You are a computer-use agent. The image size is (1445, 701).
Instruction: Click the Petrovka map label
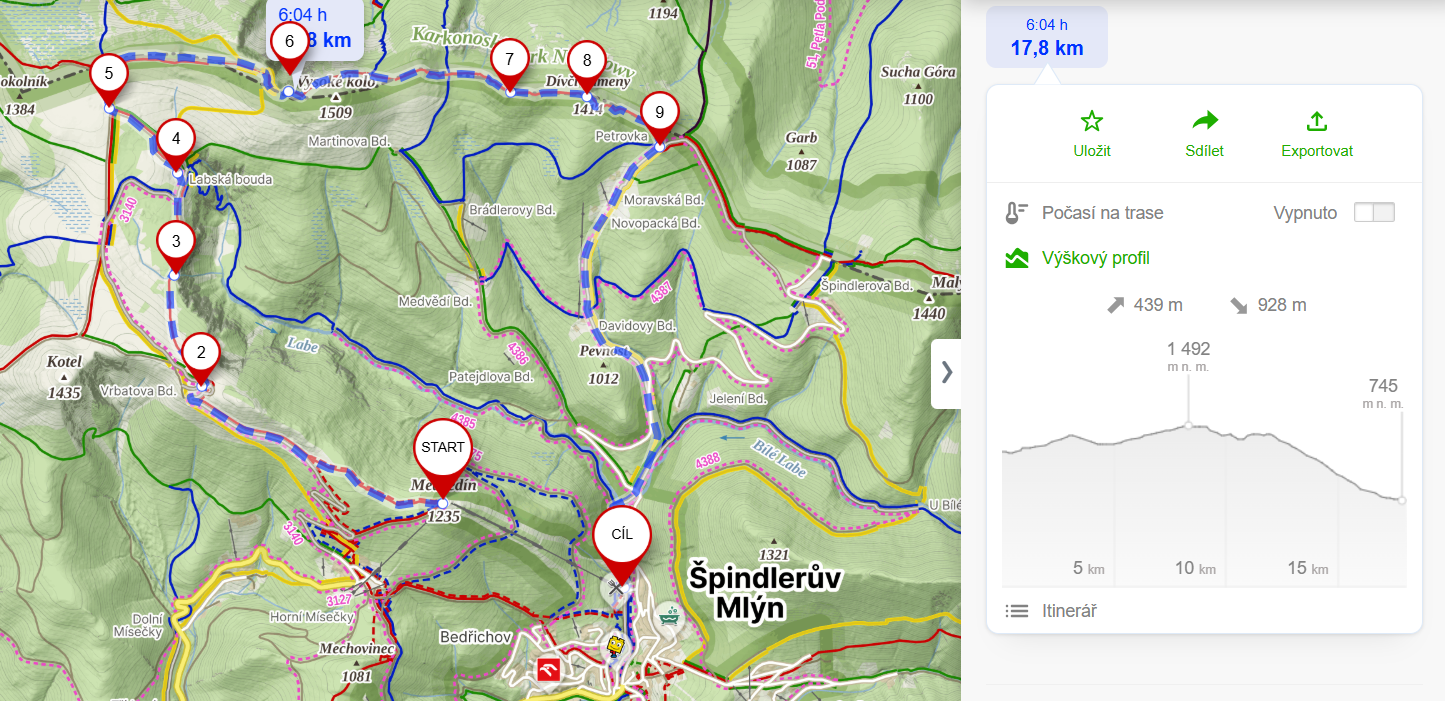click(x=621, y=135)
